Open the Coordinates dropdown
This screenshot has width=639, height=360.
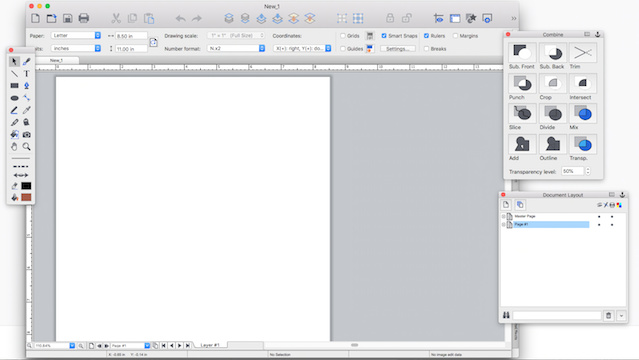302,48
